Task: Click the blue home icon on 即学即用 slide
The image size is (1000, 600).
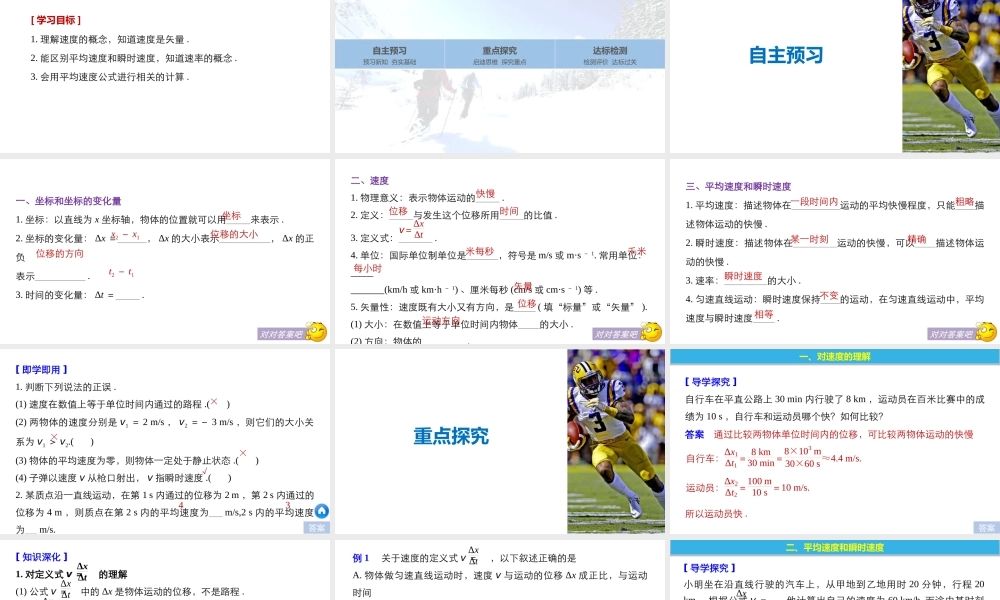Action: pyautogui.click(x=322, y=511)
